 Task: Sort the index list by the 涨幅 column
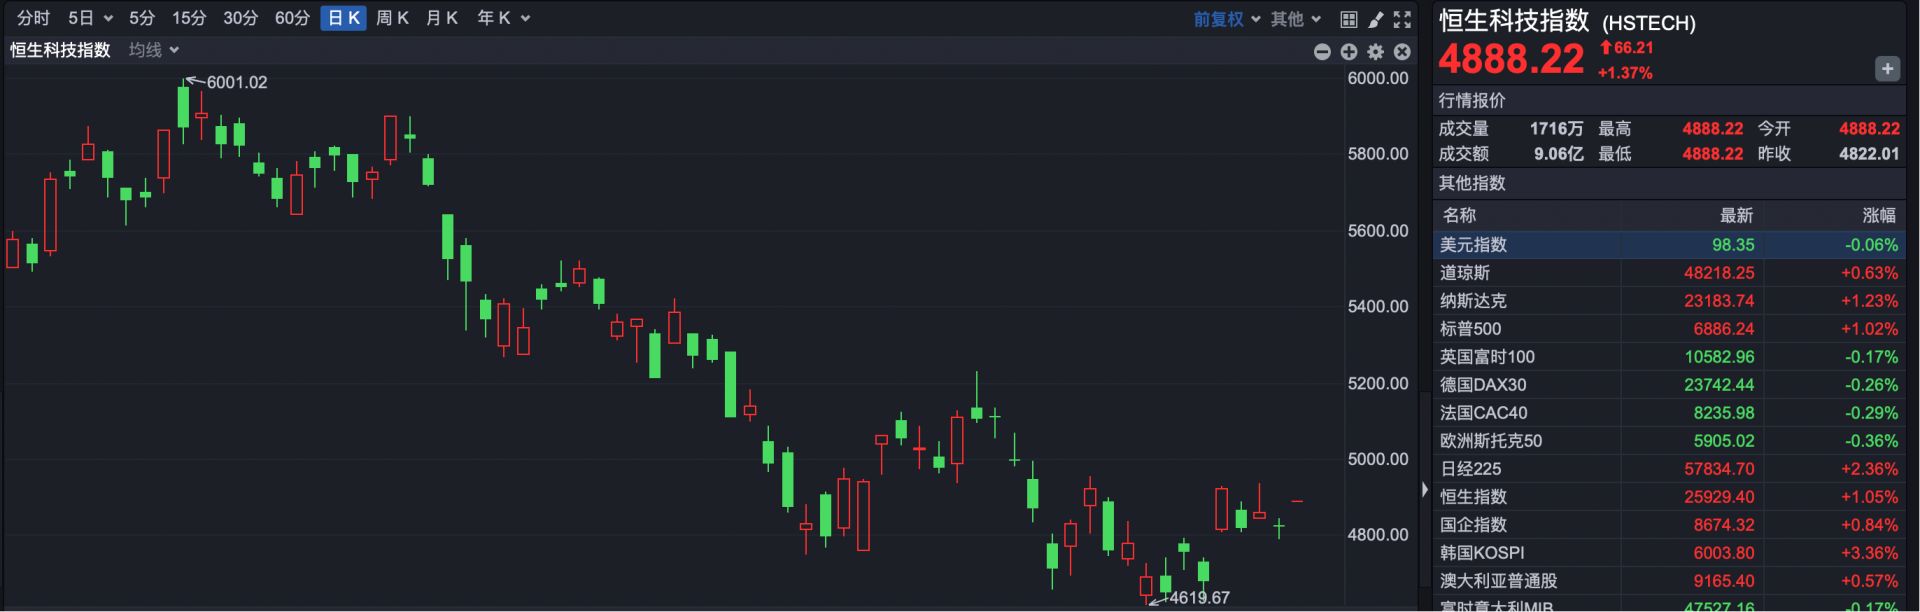tap(1878, 215)
